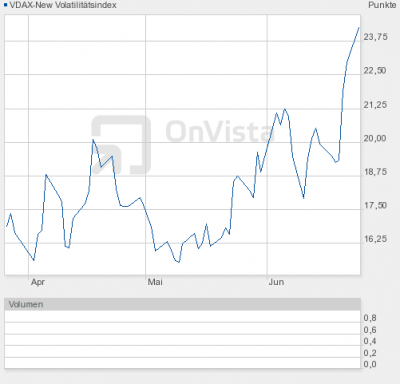Click the 0,0 volume axis label
Image resolution: width=400 pixels, height=384 pixels.
point(370,364)
